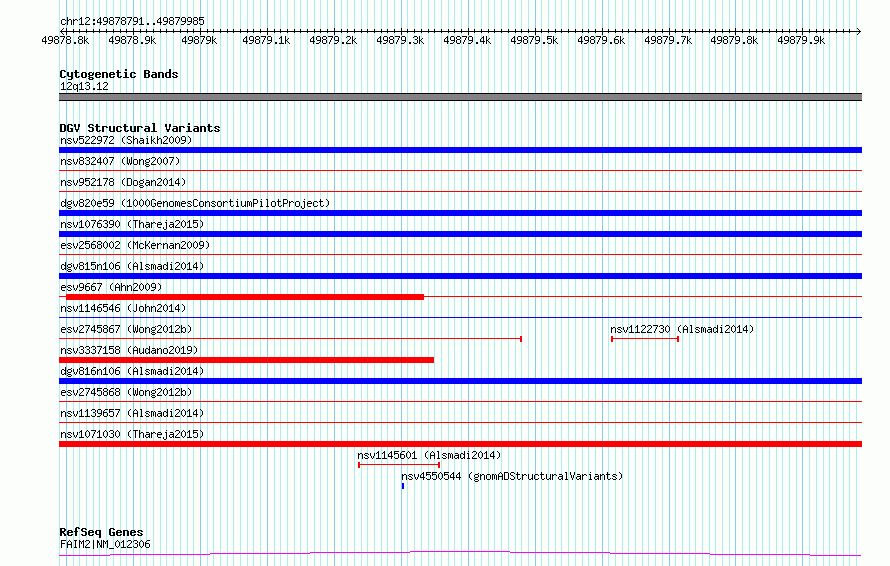
Task: Select variant dgv816n106 (Alsmadi2014) label
Action: [132, 371]
